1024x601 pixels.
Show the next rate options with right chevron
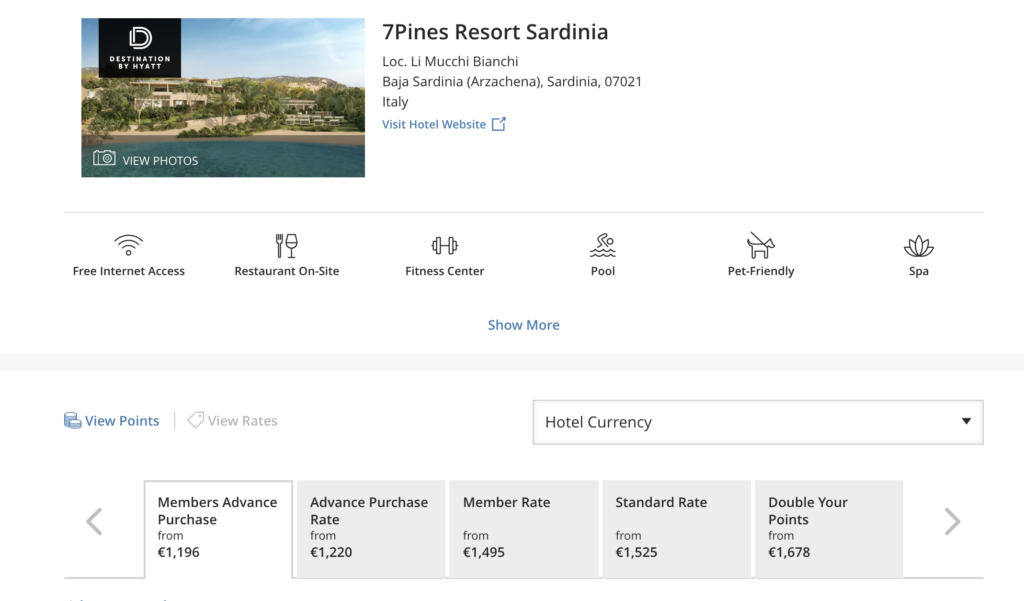[952, 521]
